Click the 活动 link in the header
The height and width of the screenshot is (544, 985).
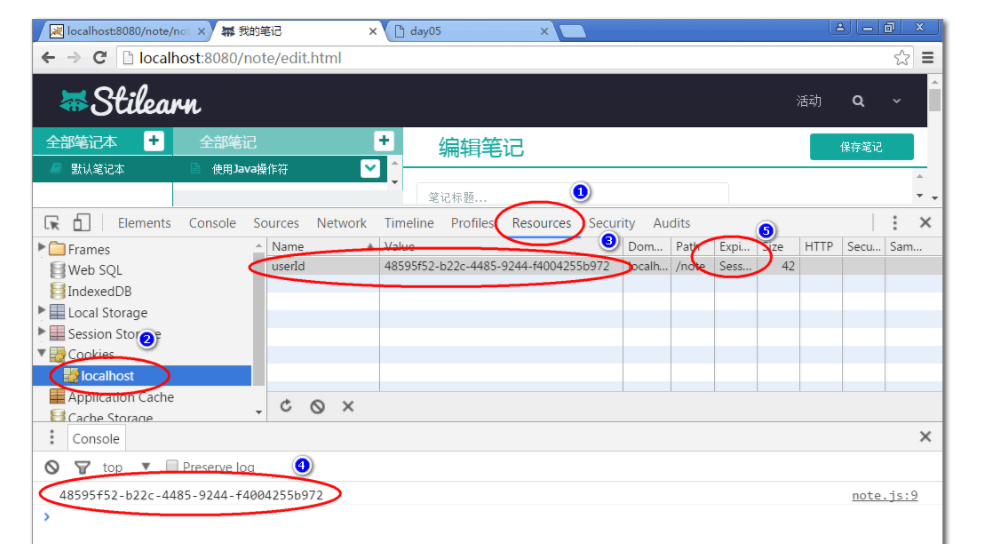(x=808, y=101)
